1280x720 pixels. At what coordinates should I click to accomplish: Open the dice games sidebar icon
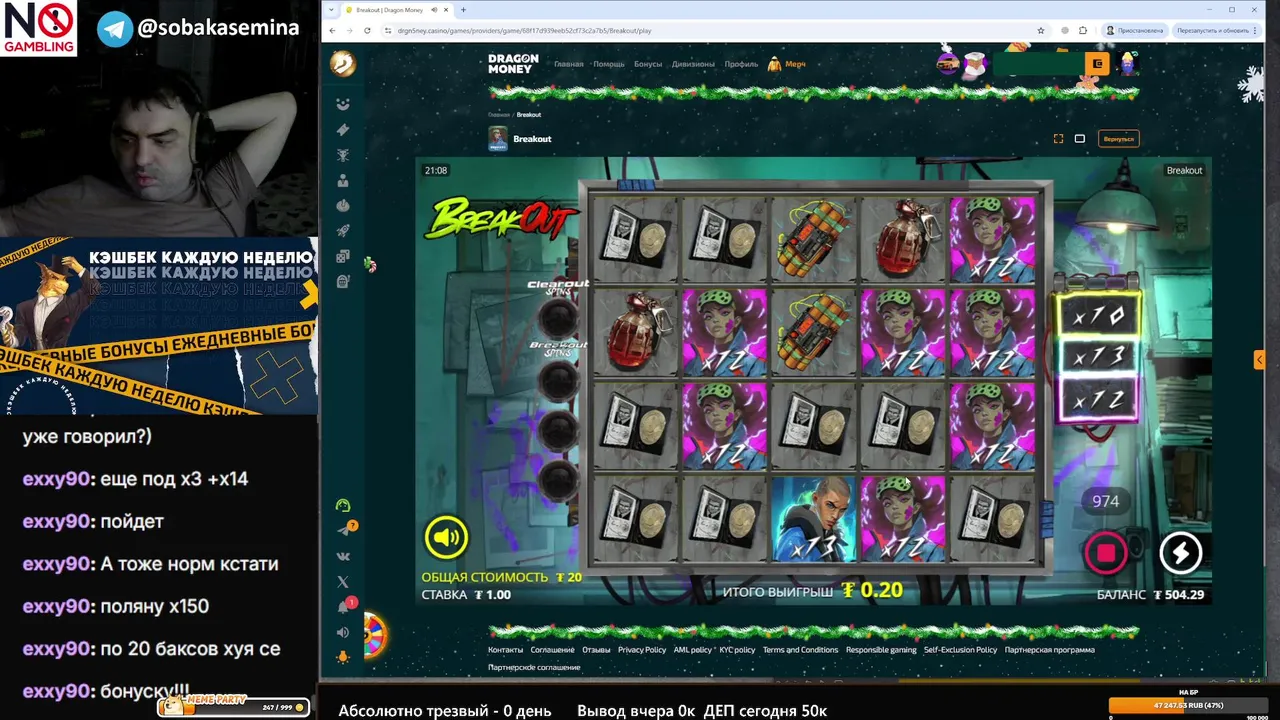pos(343,257)
